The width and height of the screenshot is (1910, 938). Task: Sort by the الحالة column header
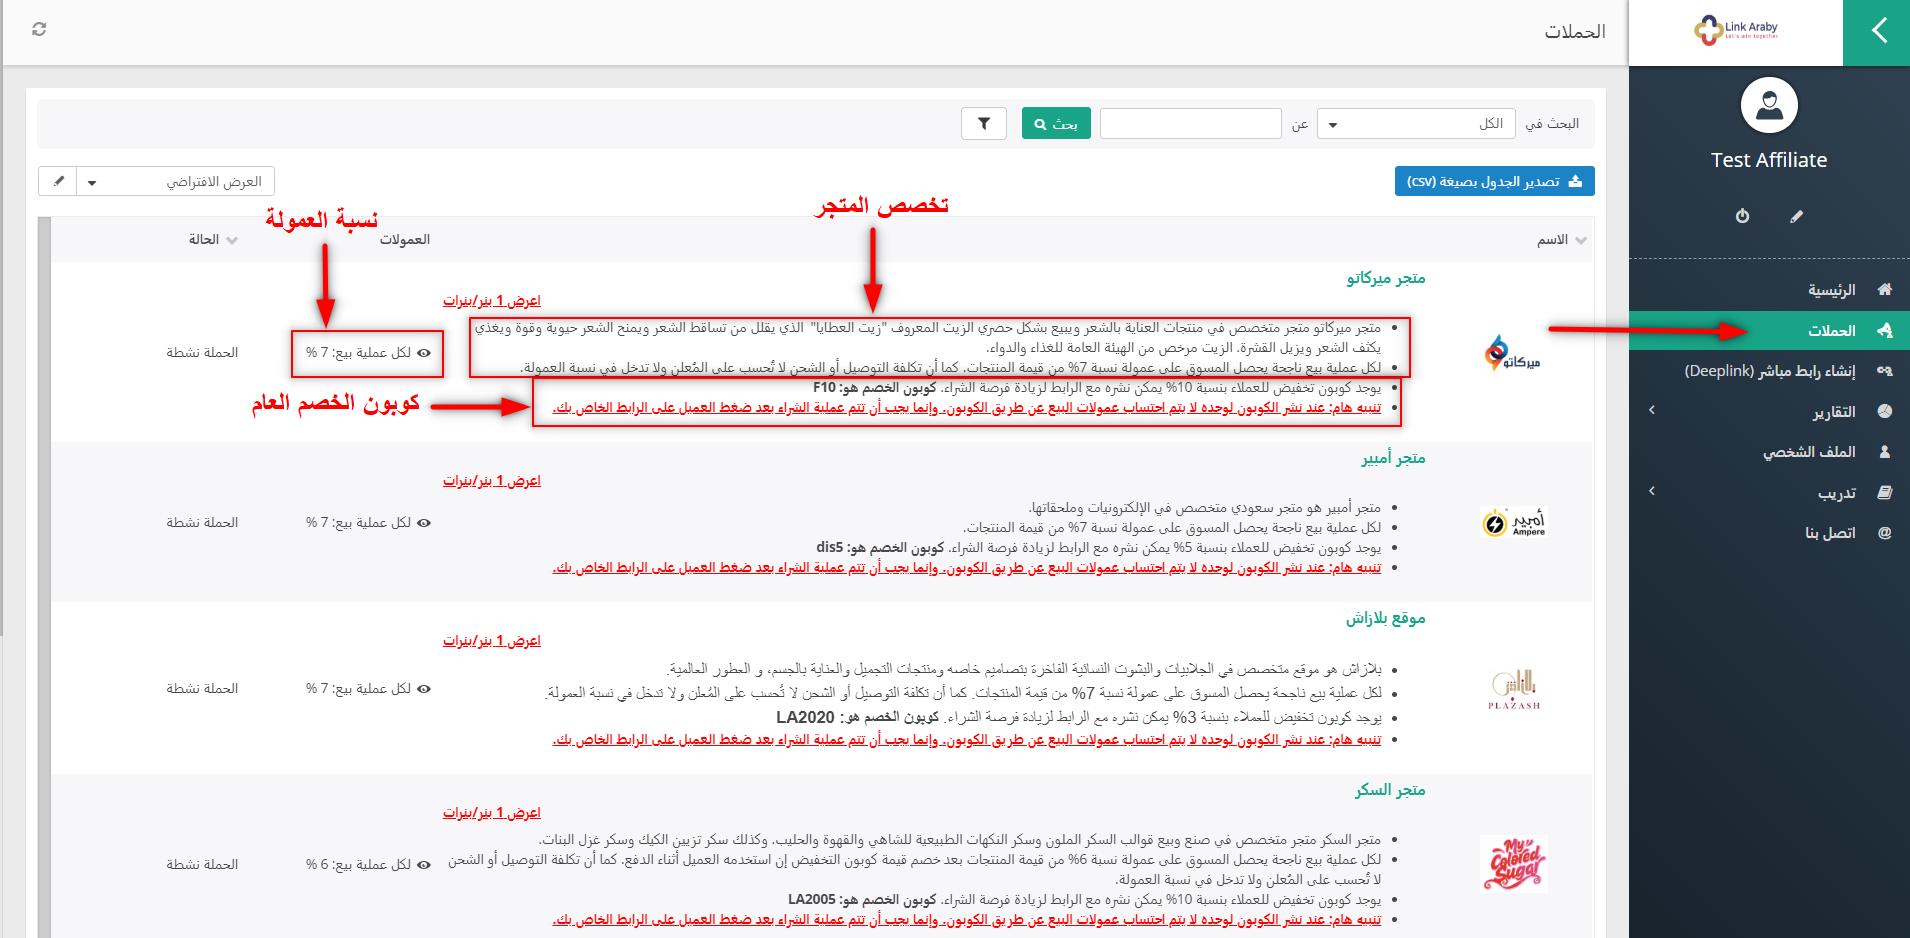pos(213,240)
